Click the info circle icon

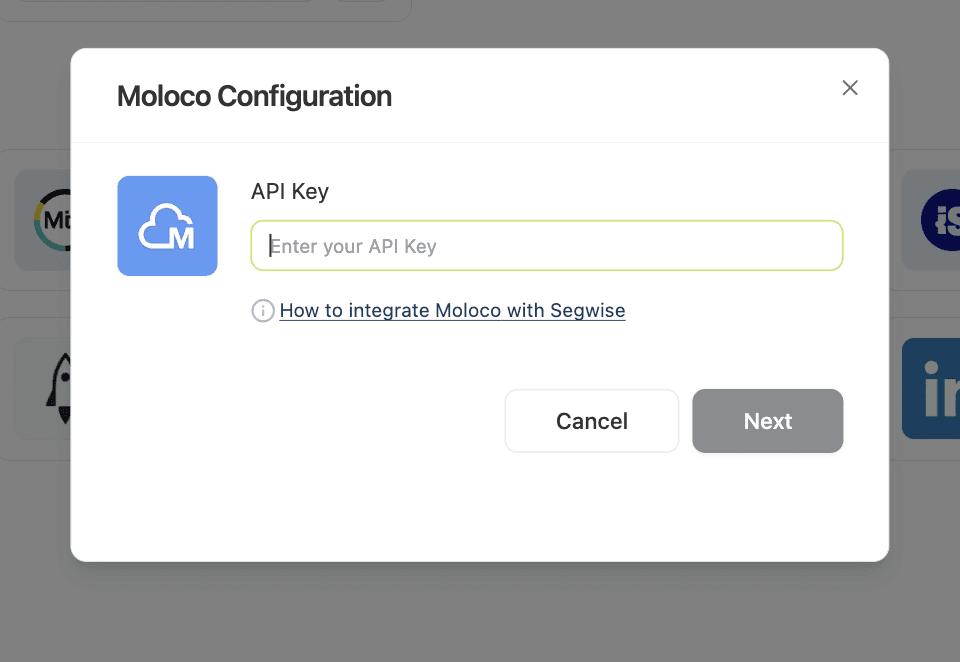263,311
